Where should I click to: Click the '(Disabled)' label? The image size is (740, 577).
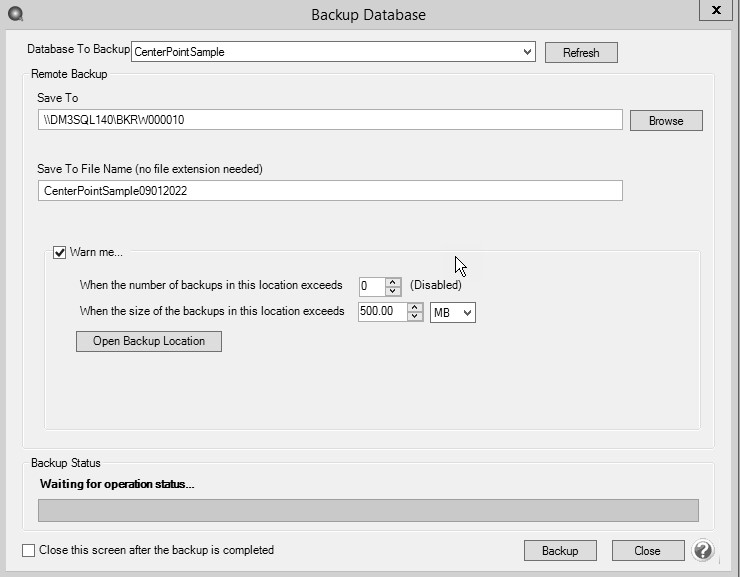[x=436, y=285]
